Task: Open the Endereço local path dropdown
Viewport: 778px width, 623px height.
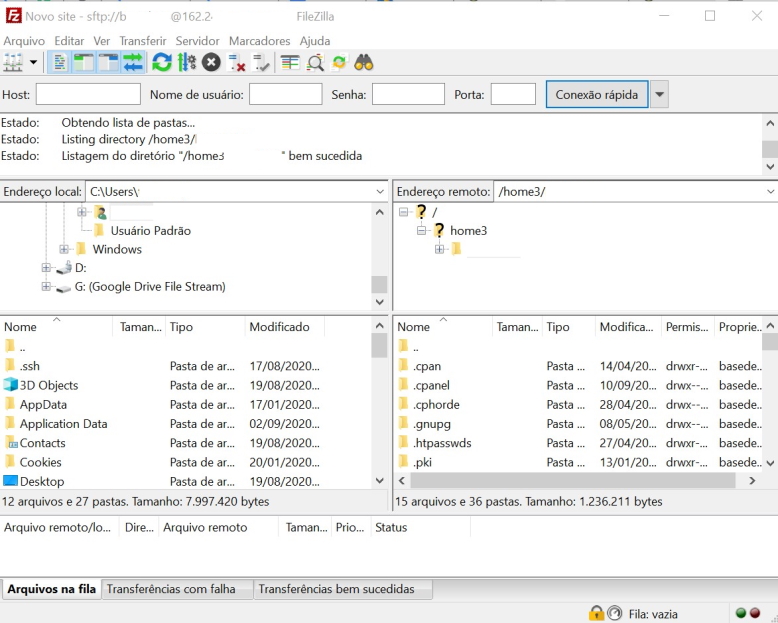Action: [380, 191]
